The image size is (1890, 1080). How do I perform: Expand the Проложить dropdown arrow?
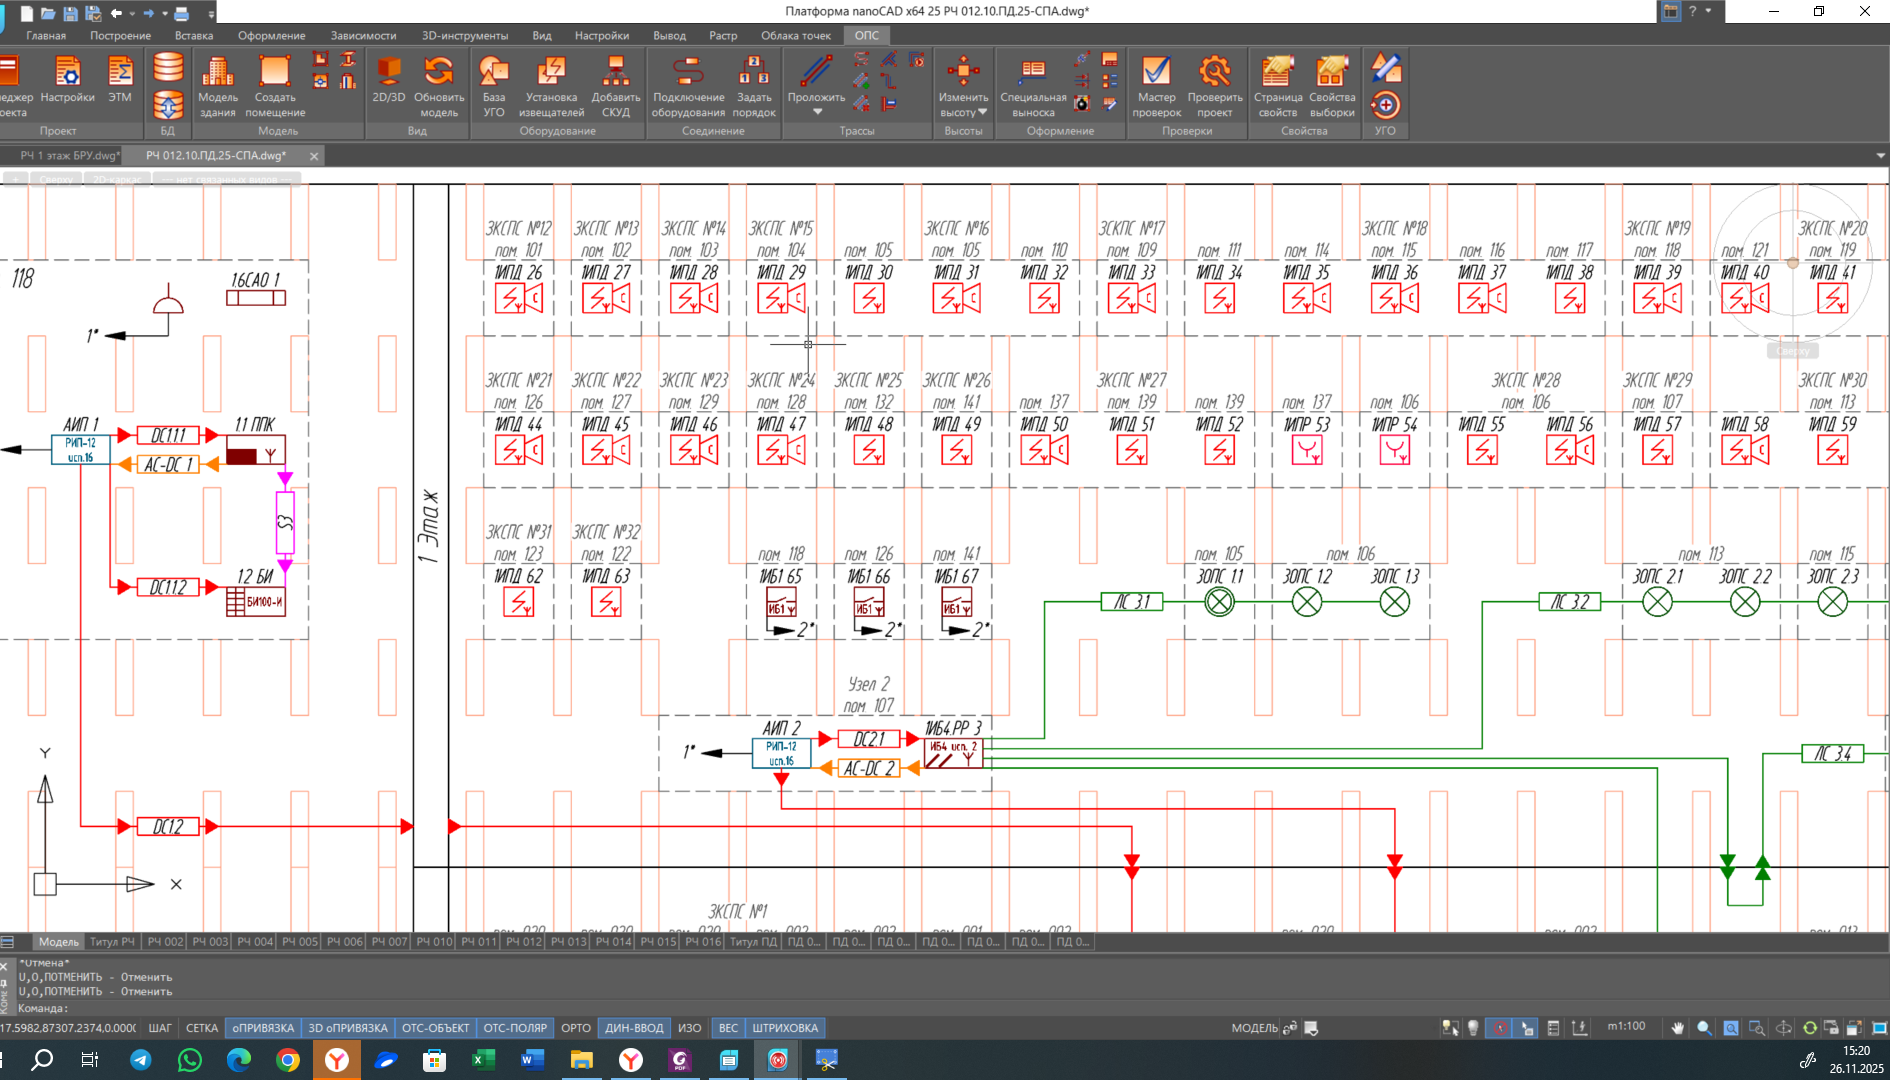817,112
